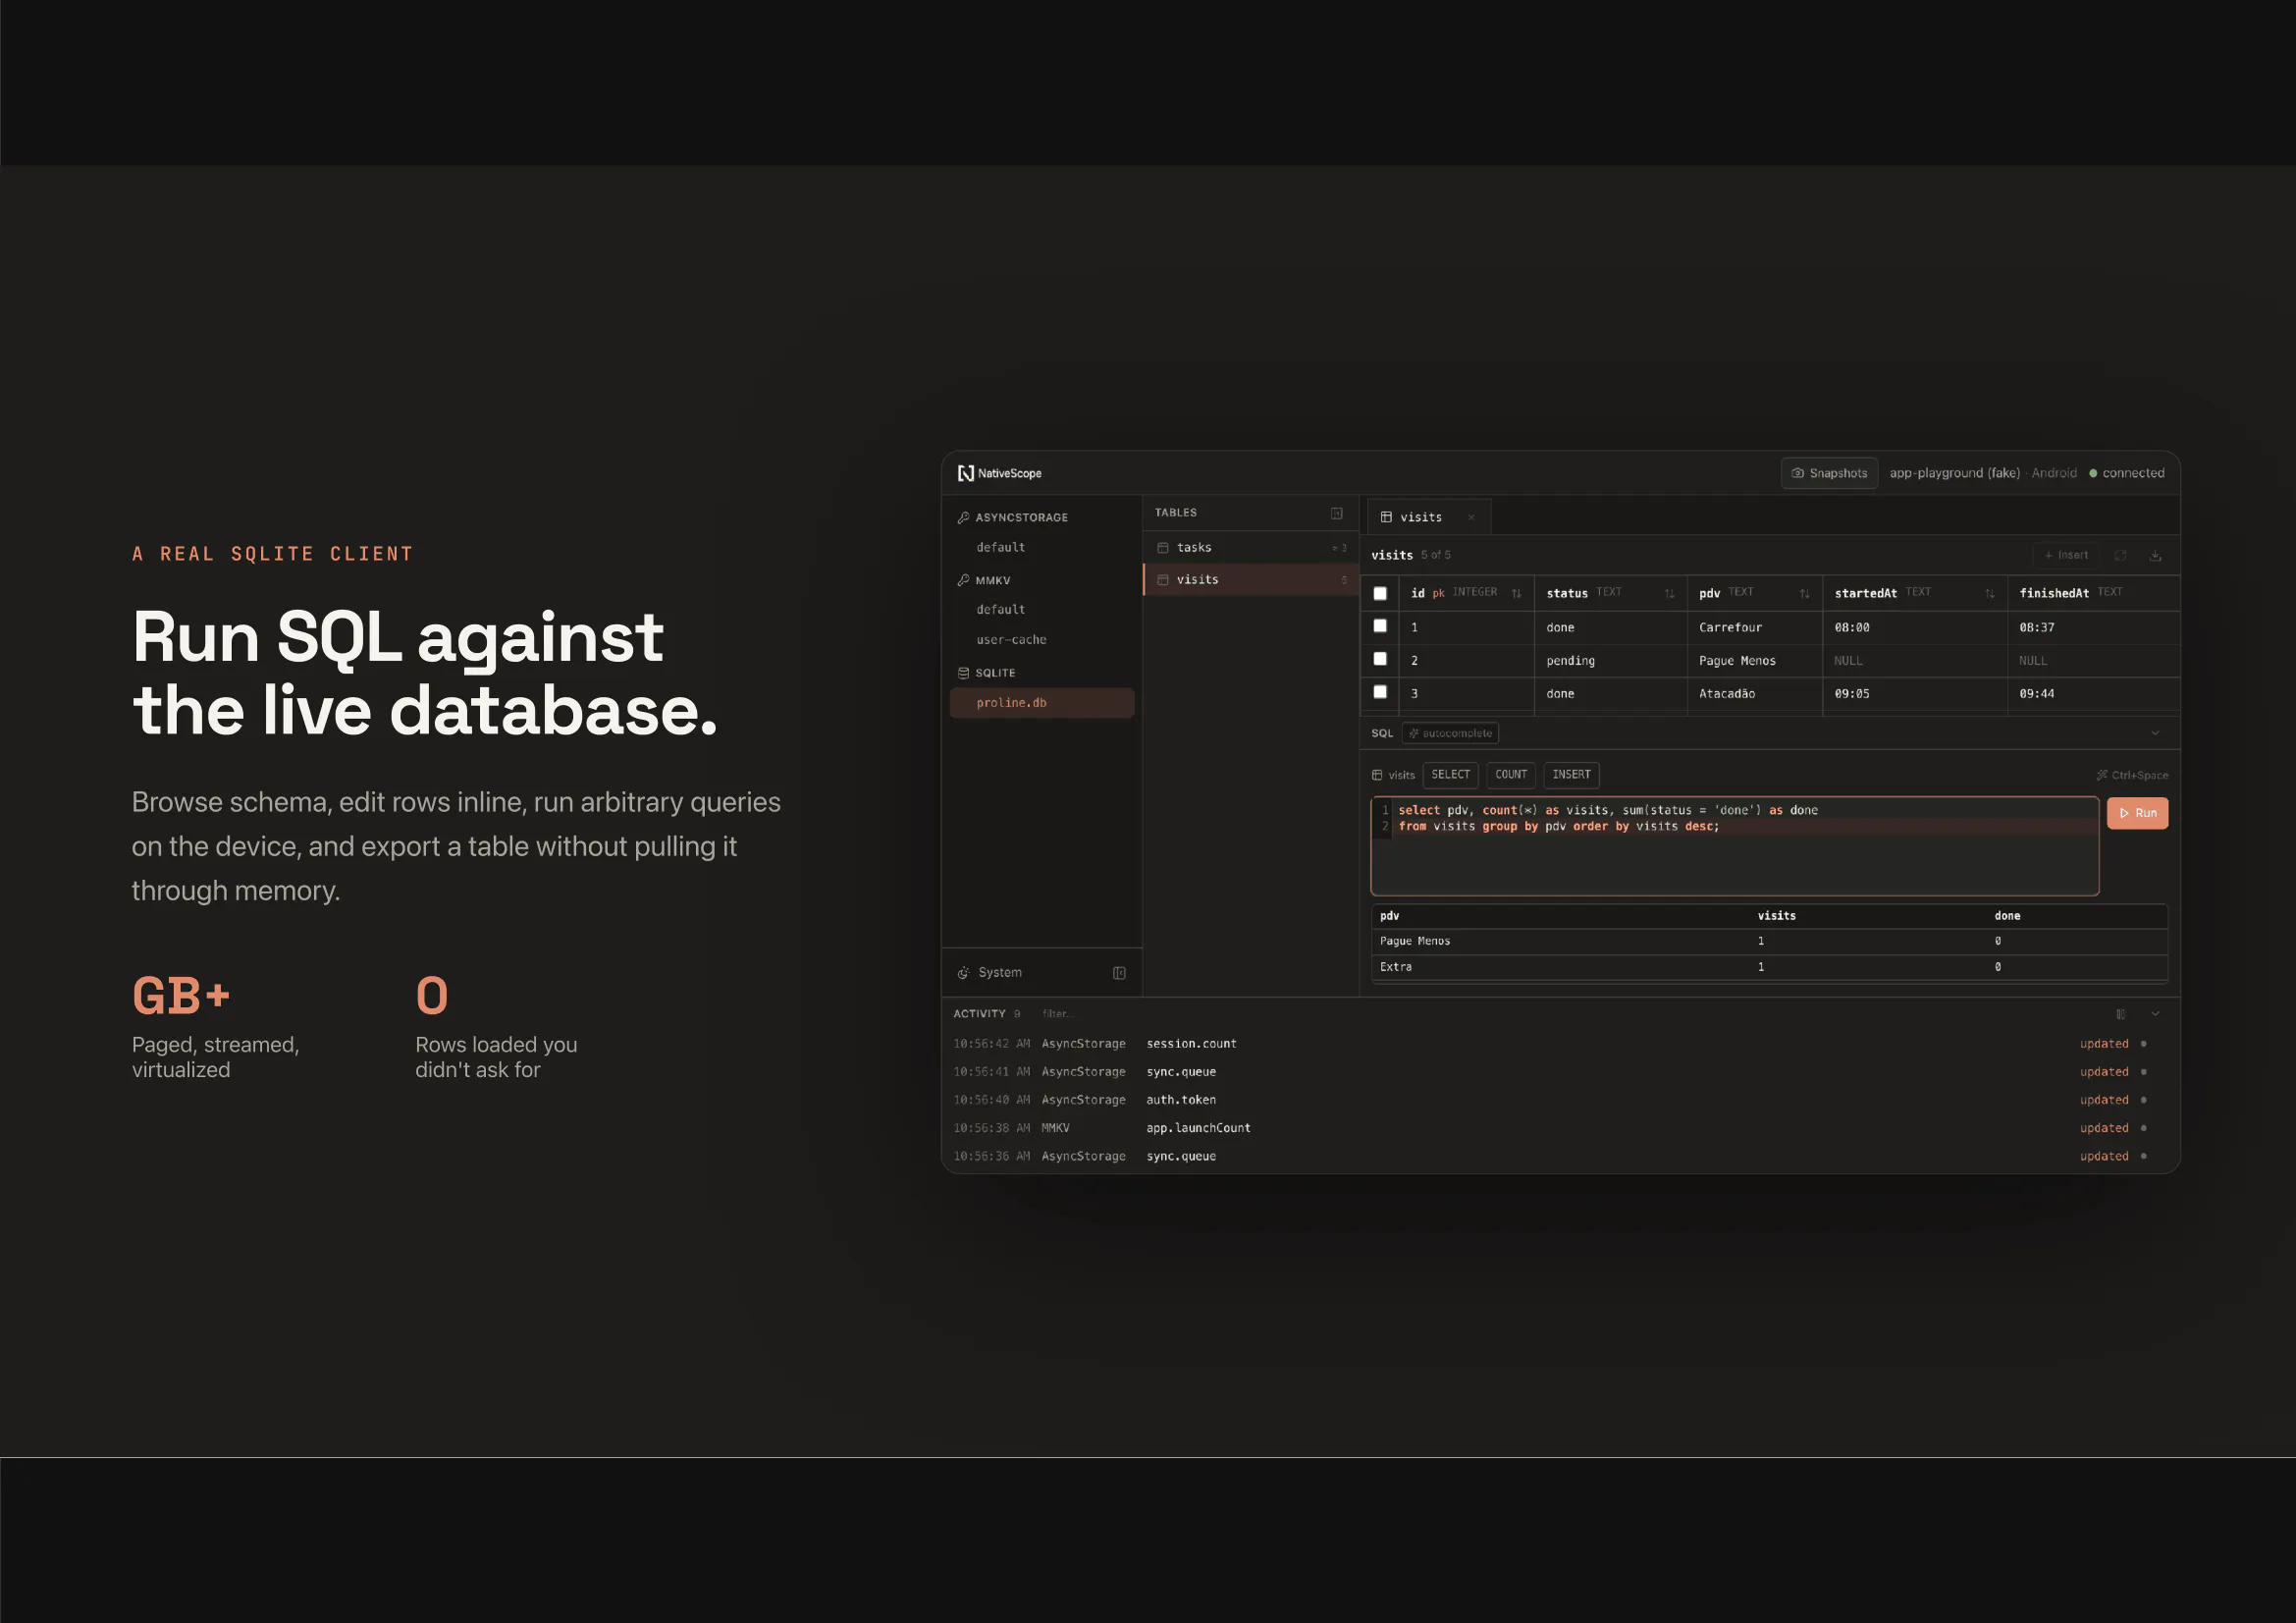Screen dimensions: 2296x1623
Task: Collapse the SQL panel chevron
Action: (2156, 733)
